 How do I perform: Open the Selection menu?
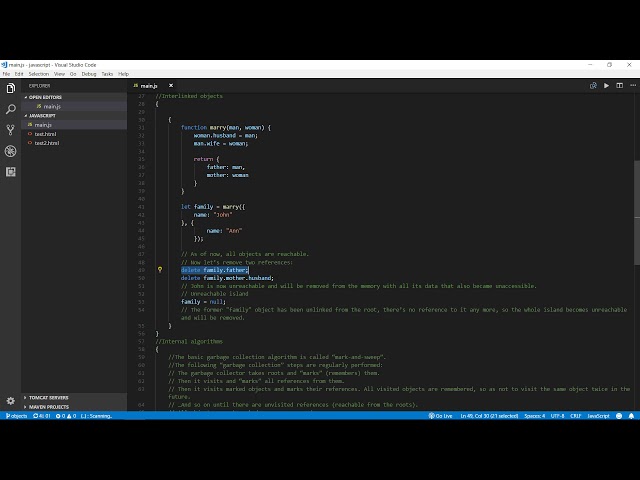point(38,74)
